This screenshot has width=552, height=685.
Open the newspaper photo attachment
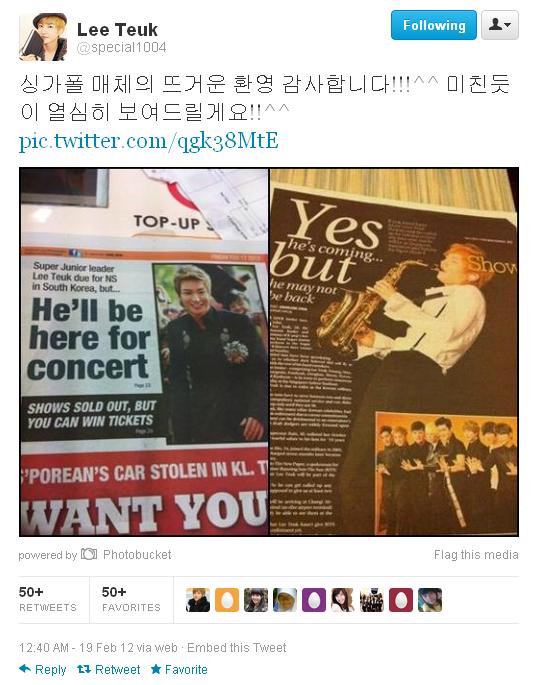[x=269, y=352]
